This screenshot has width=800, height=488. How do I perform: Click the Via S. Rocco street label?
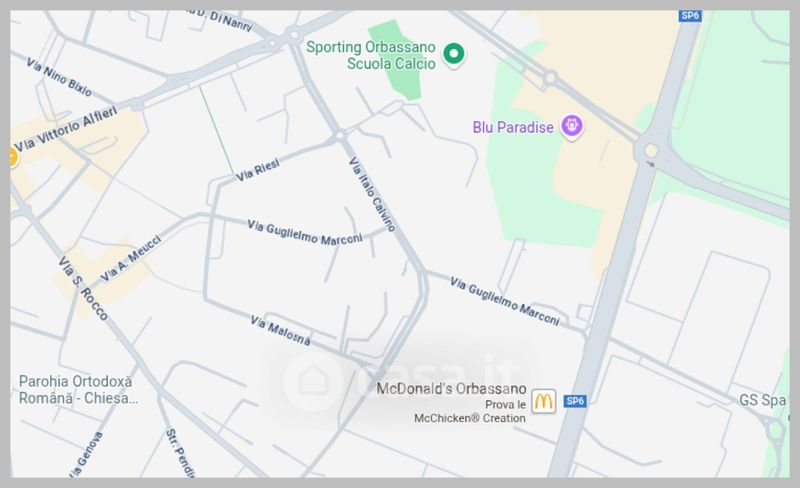83,288
